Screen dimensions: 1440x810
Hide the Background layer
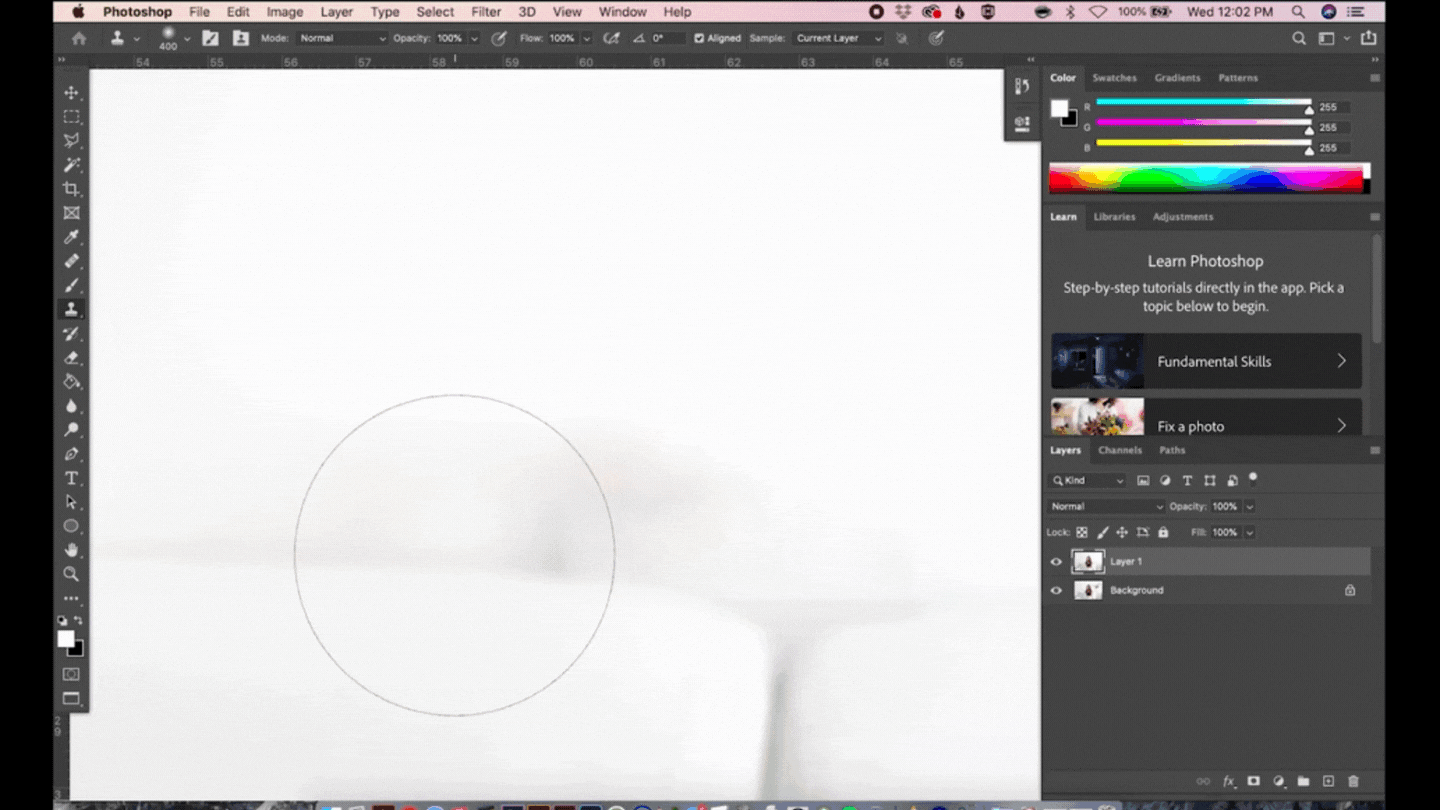[x=1056, y=590]
